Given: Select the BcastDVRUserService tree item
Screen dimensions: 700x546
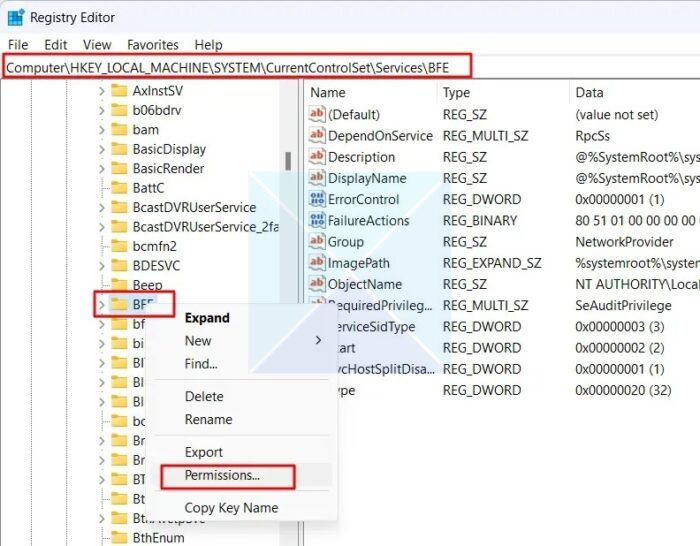Looking at the screenshot, I should (194, 208).
